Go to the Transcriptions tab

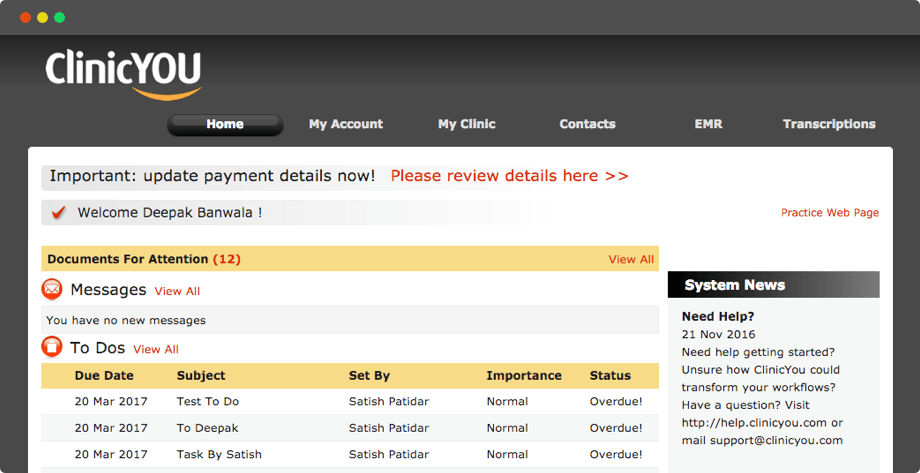829,124
